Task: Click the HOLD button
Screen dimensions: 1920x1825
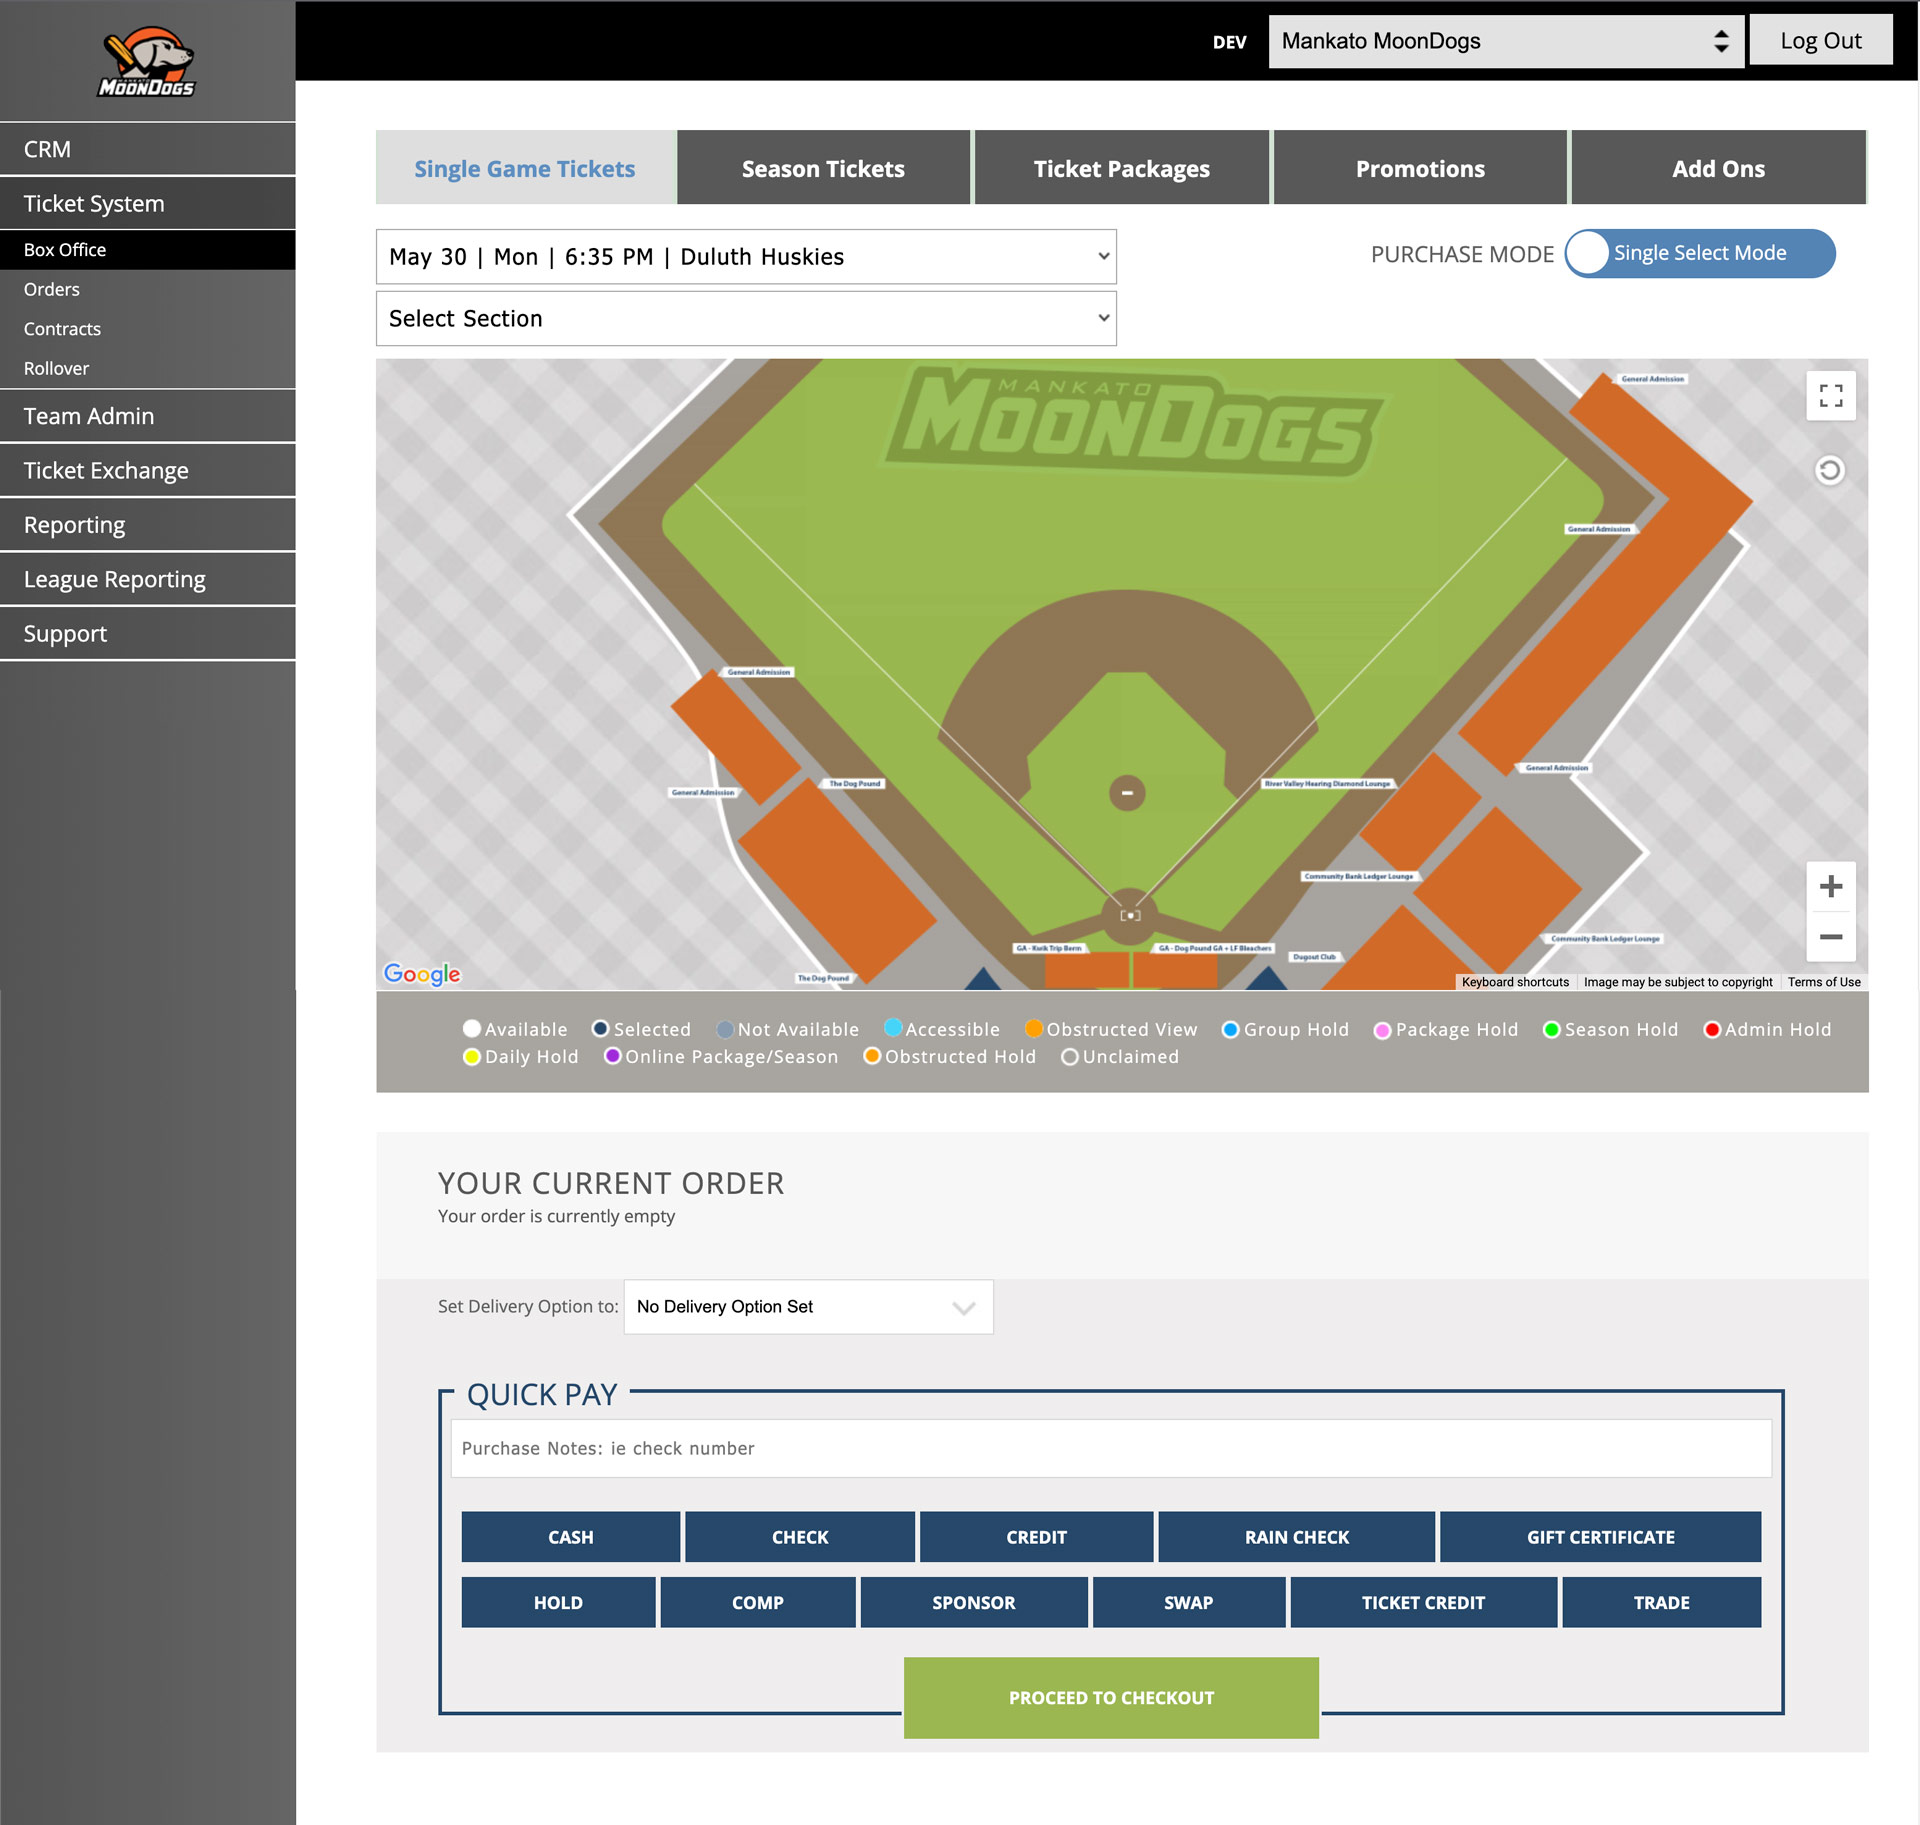Action: (x=558, y=1602)
